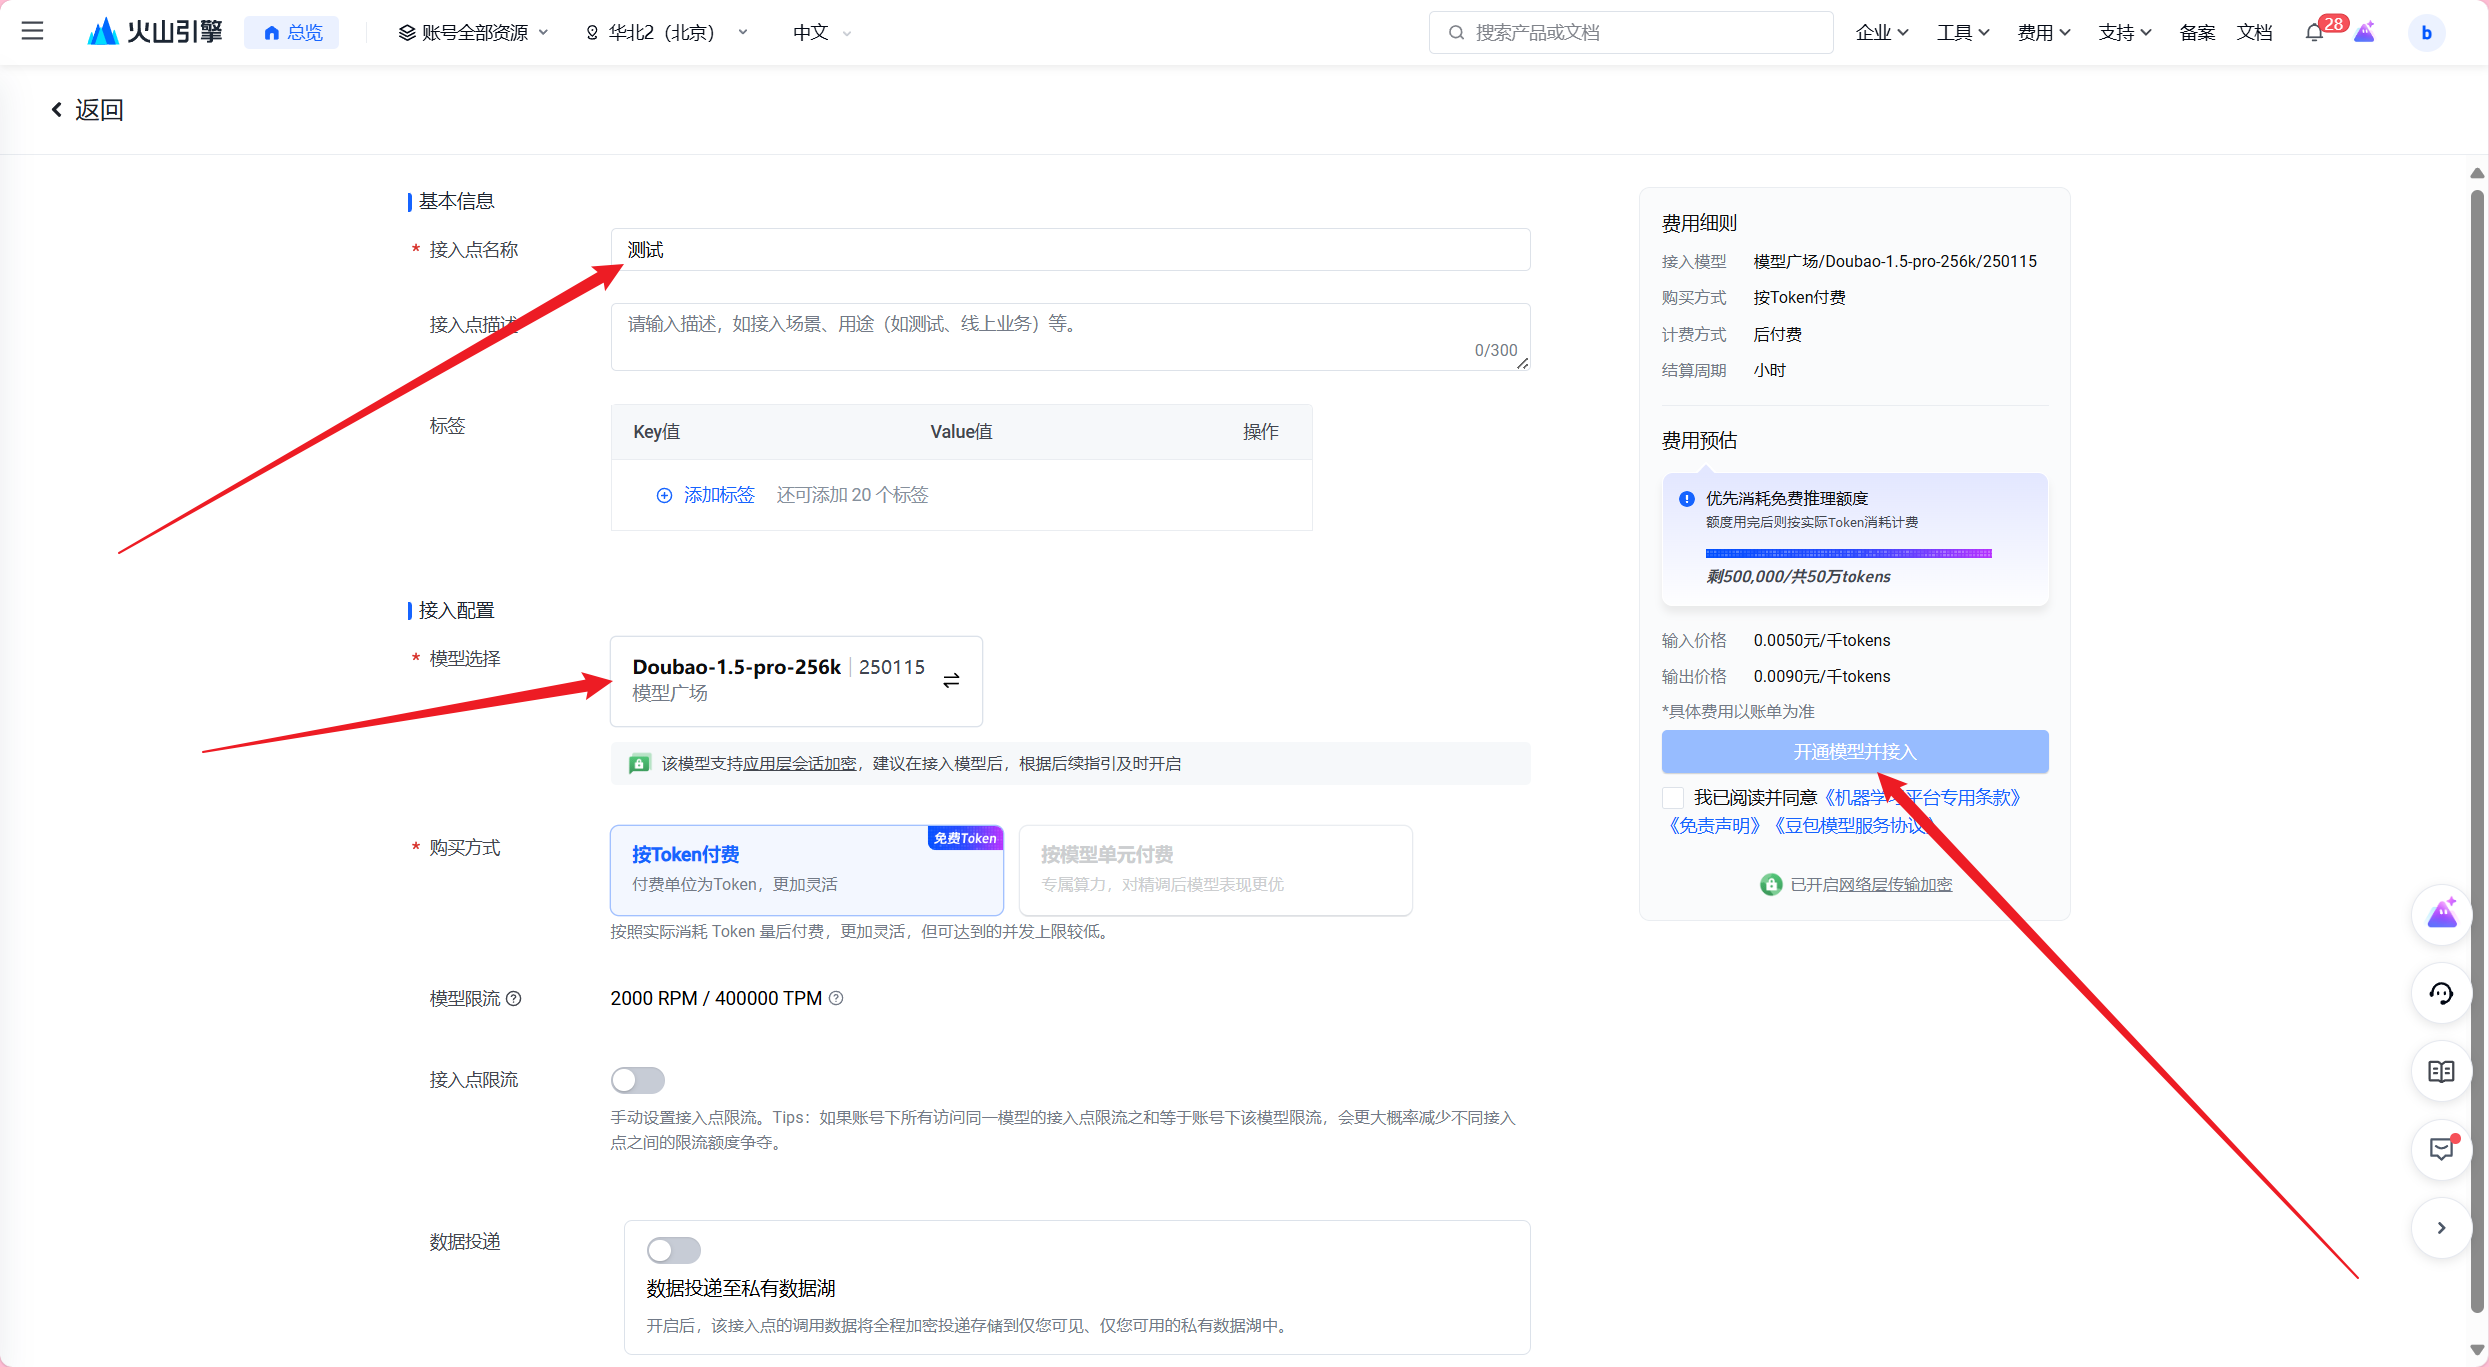
Task: Collapse the floating sidebar chevron button
Action: pyautogui.click(x=2441, y=1228)
